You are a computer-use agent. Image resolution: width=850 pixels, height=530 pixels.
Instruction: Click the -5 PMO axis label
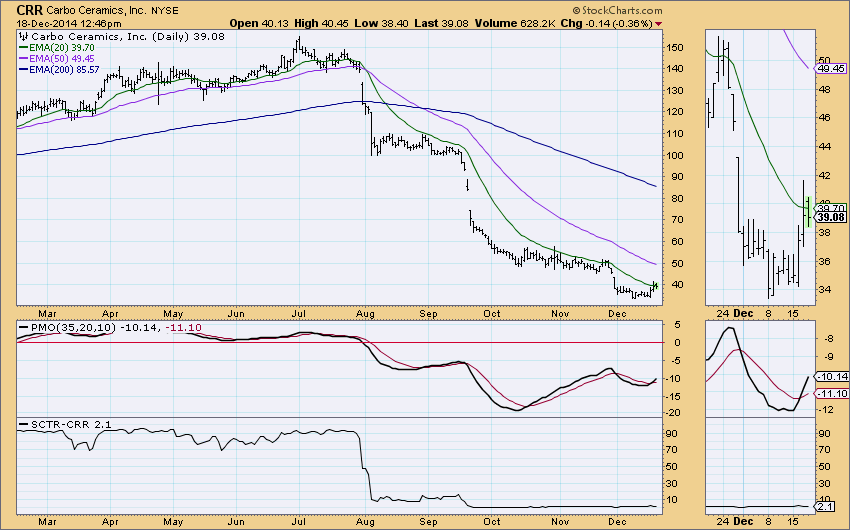(x=674, y=361)
